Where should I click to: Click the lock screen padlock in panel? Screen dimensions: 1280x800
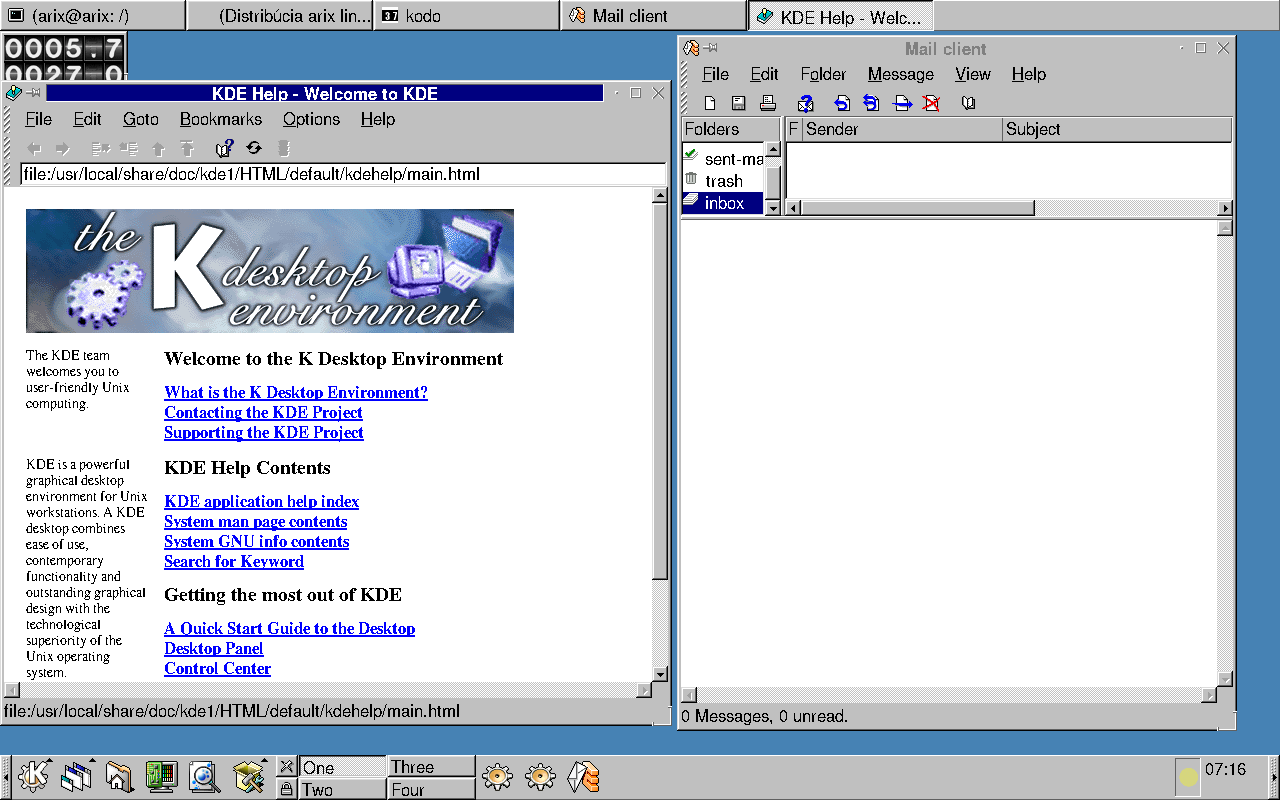pyautogui.click(x=286, y=789)
